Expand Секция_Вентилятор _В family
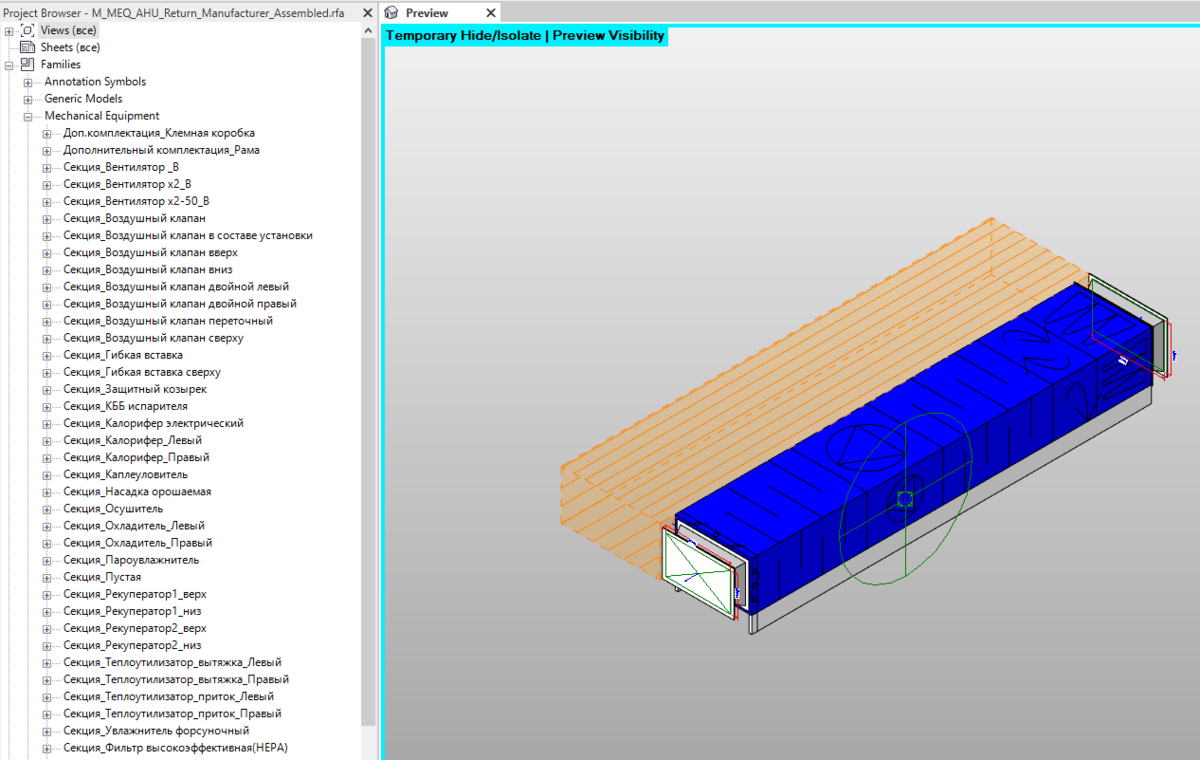1200x760 pixels. click(47, 167)
